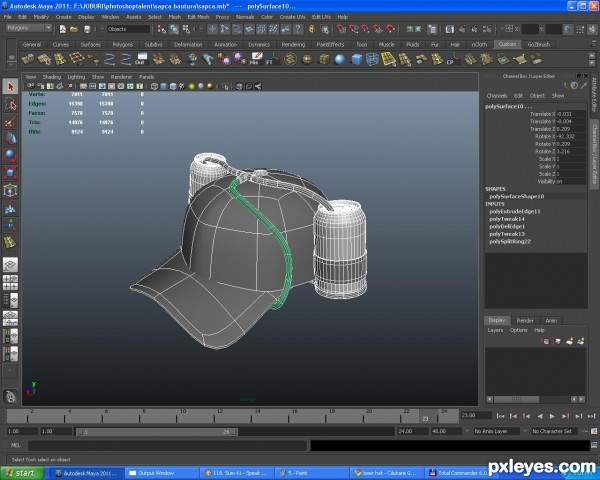The width and height of the screenshot is (600, 480).
Task: Click the layer editor horizontal scrollbar
Action: pos(516,399)
